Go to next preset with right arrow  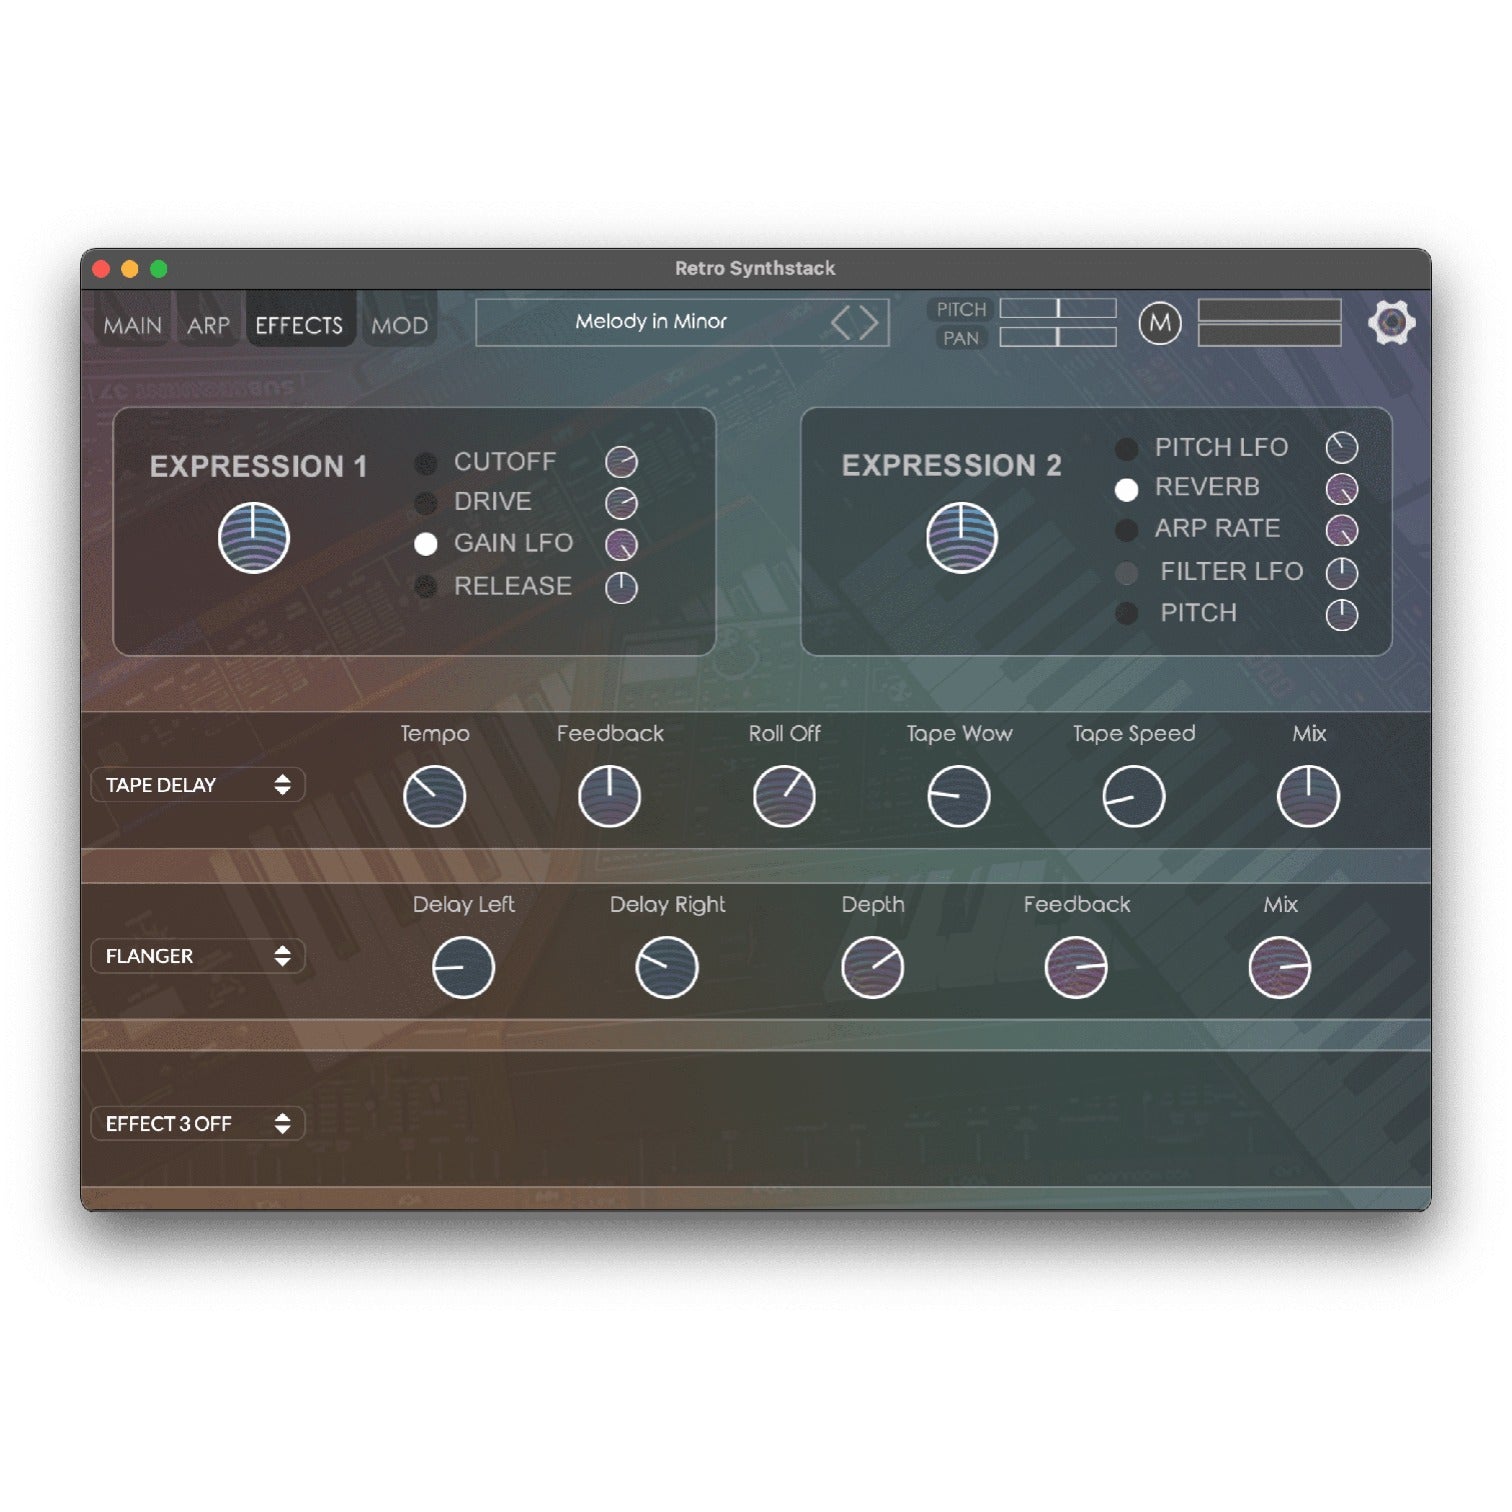868,322
